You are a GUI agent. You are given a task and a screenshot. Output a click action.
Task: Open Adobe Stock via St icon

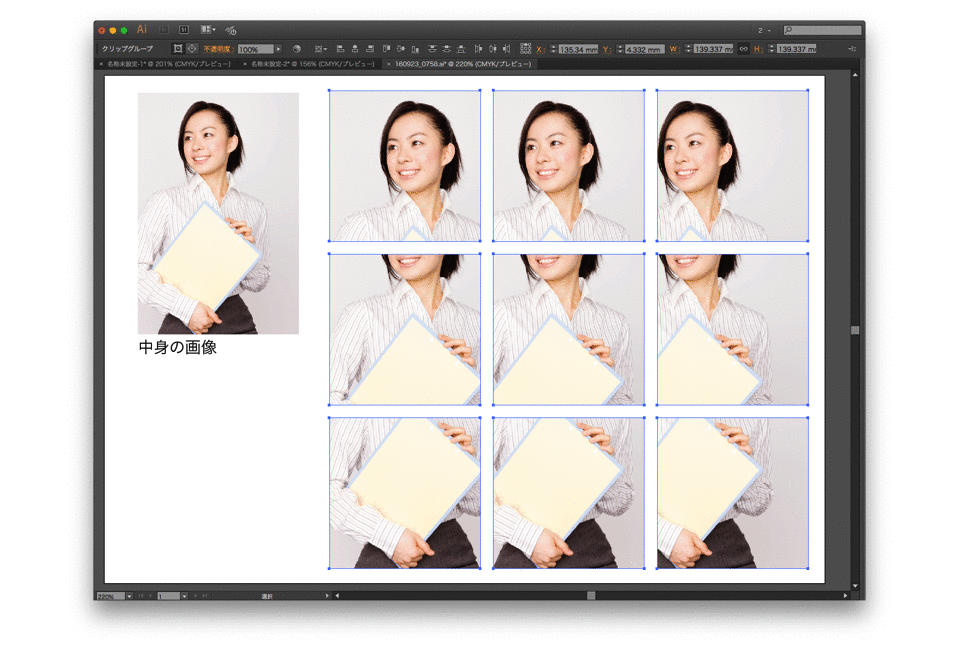pos(184,29)
